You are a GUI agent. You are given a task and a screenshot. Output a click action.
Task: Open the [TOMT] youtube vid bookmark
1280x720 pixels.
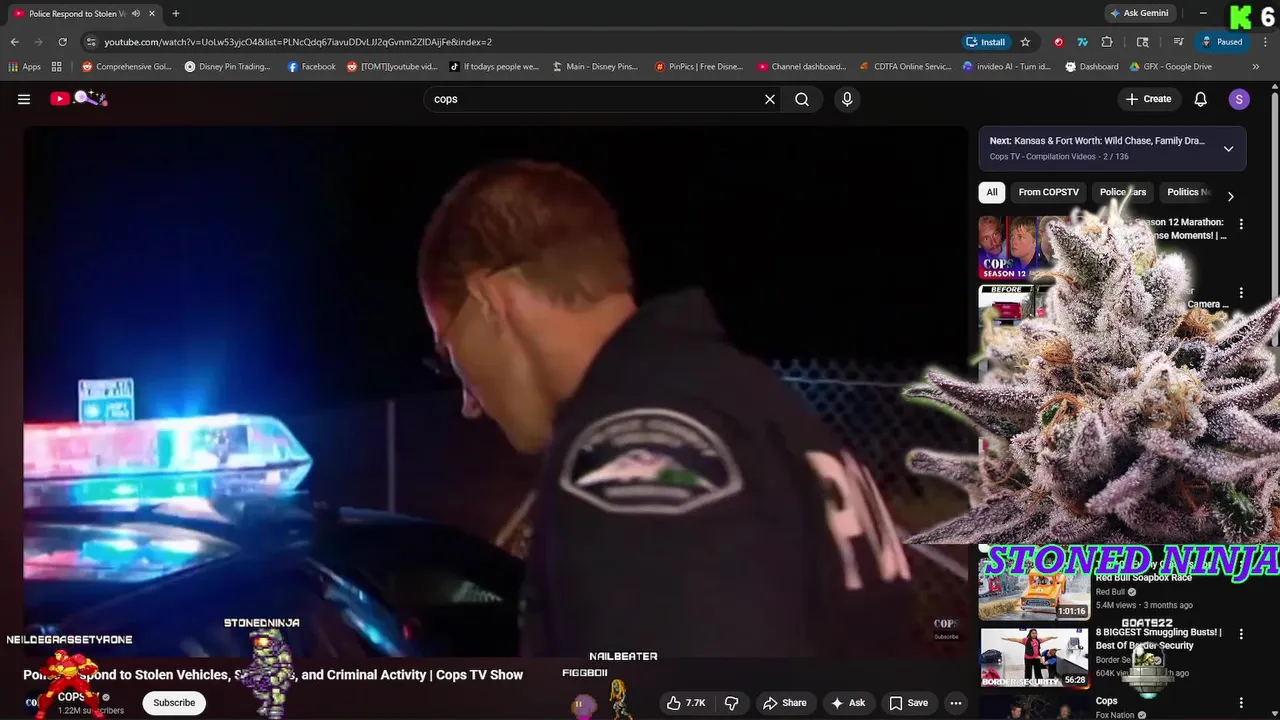[392, 67]
